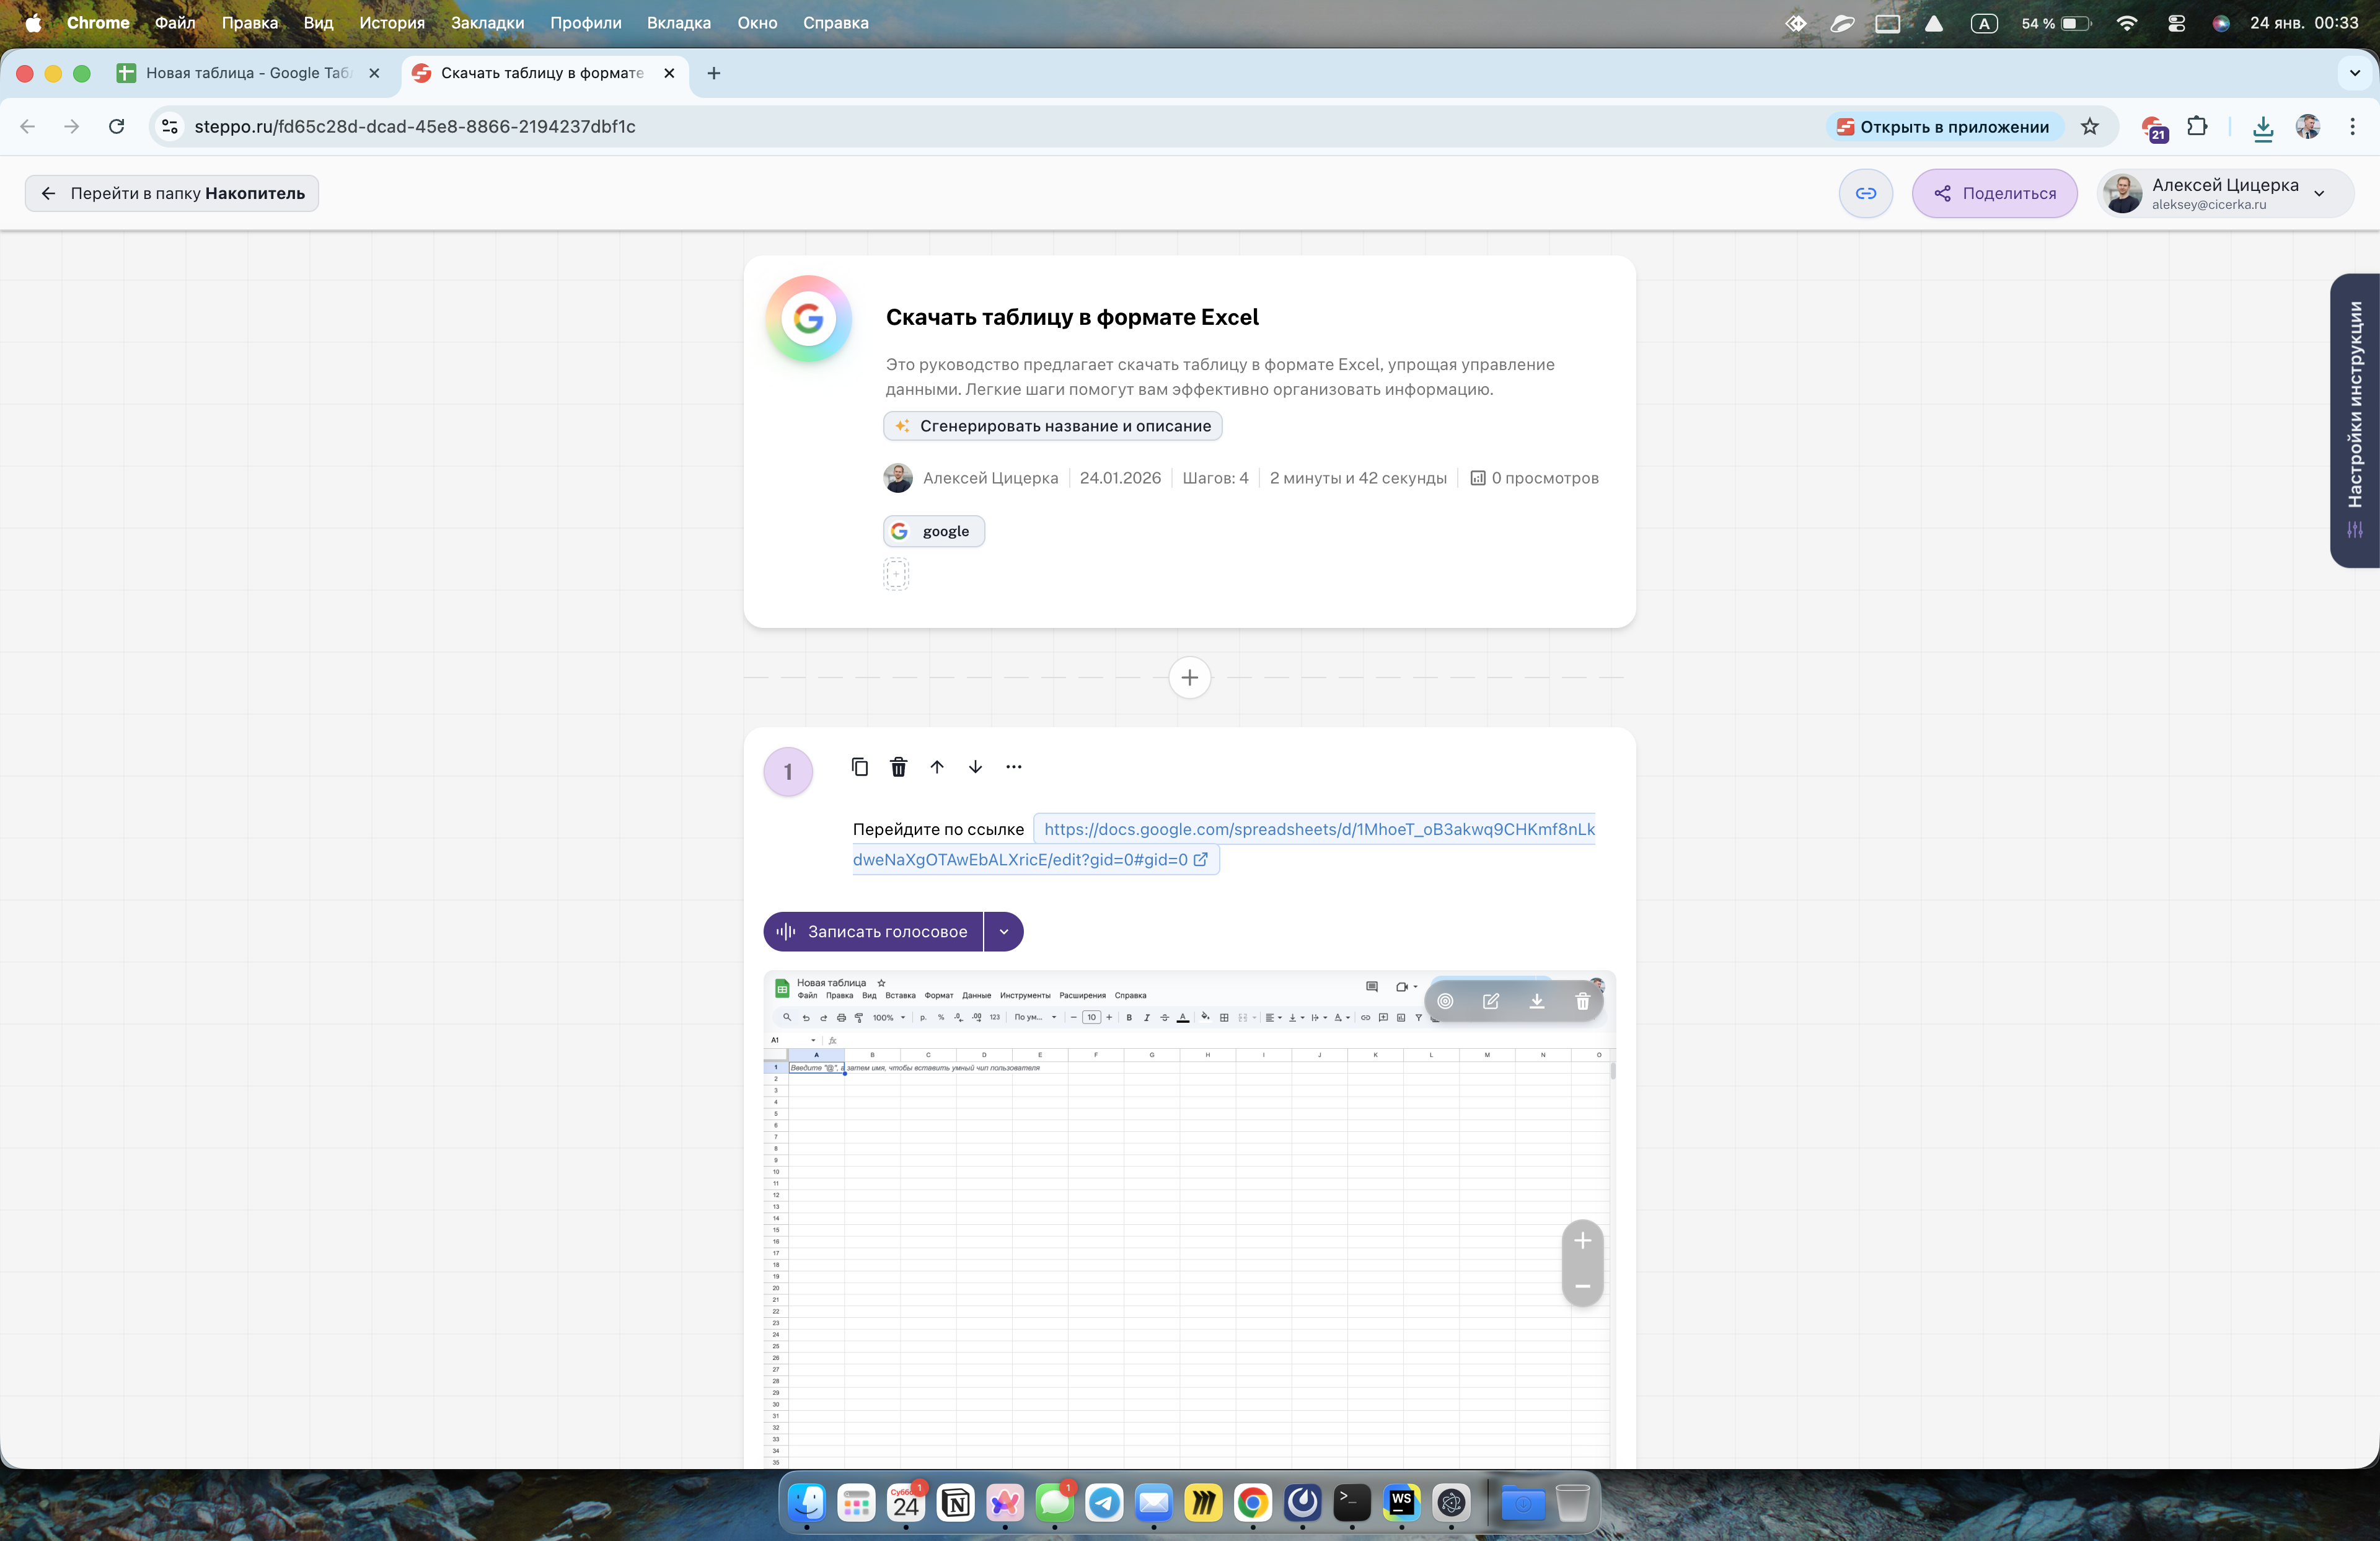Open the Закладки menu in menu bar
2380x1541 pixels.
(487, 22)
